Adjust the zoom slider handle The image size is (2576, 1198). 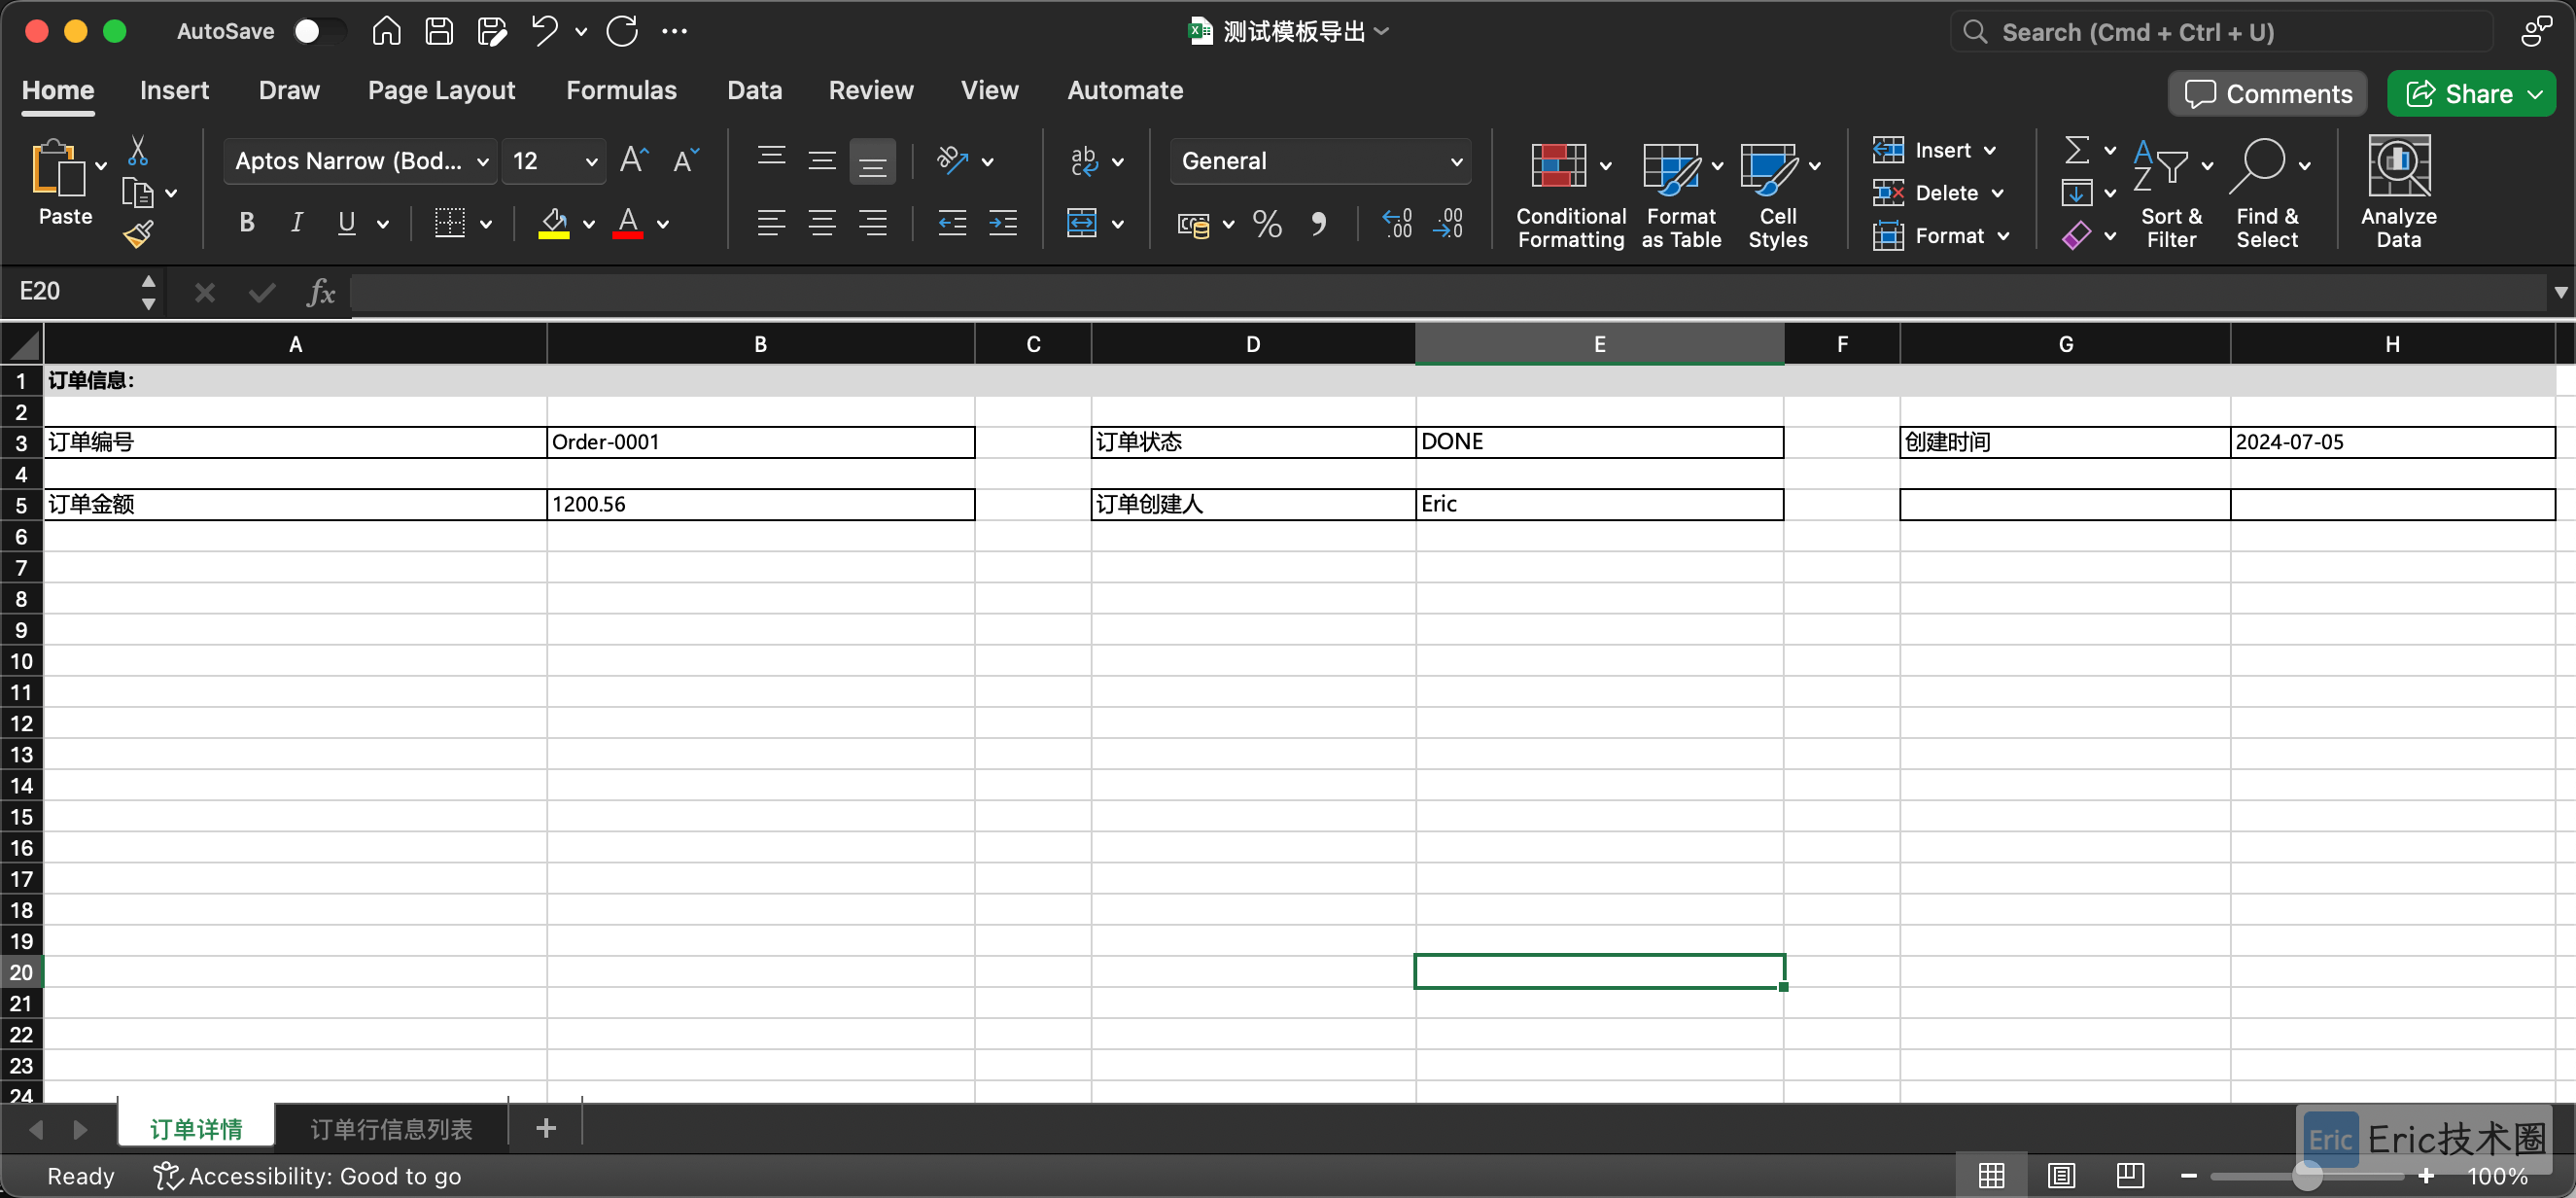click(2307, 1176)
